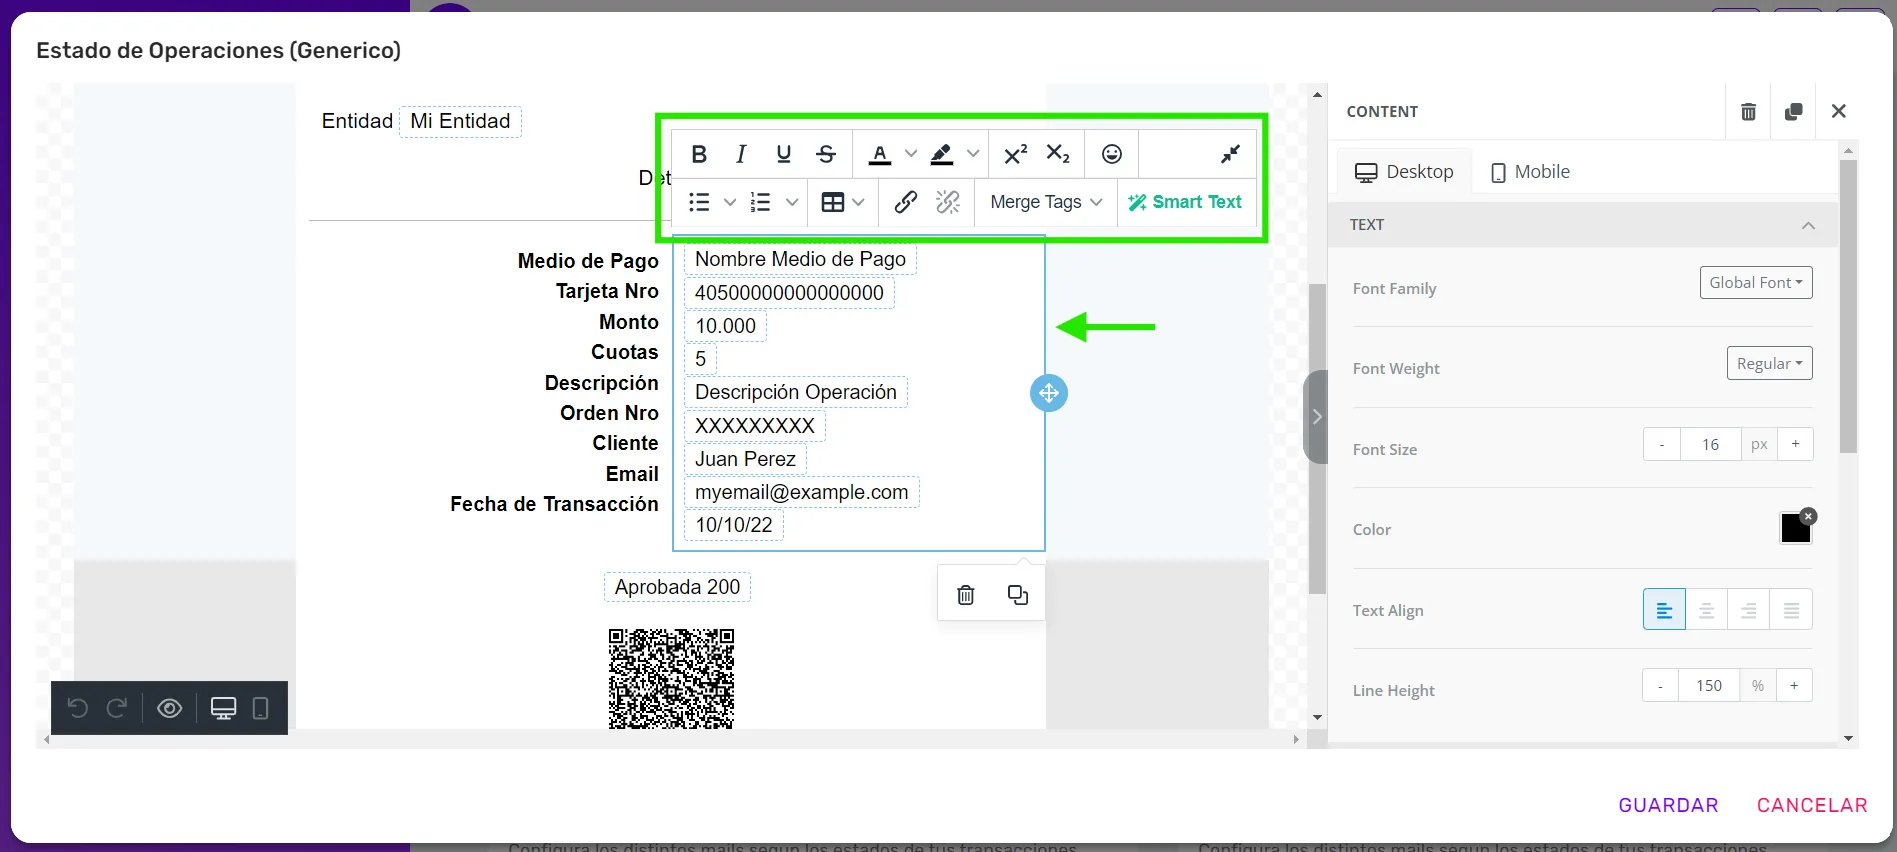Underline the selected text

point(784,154)
